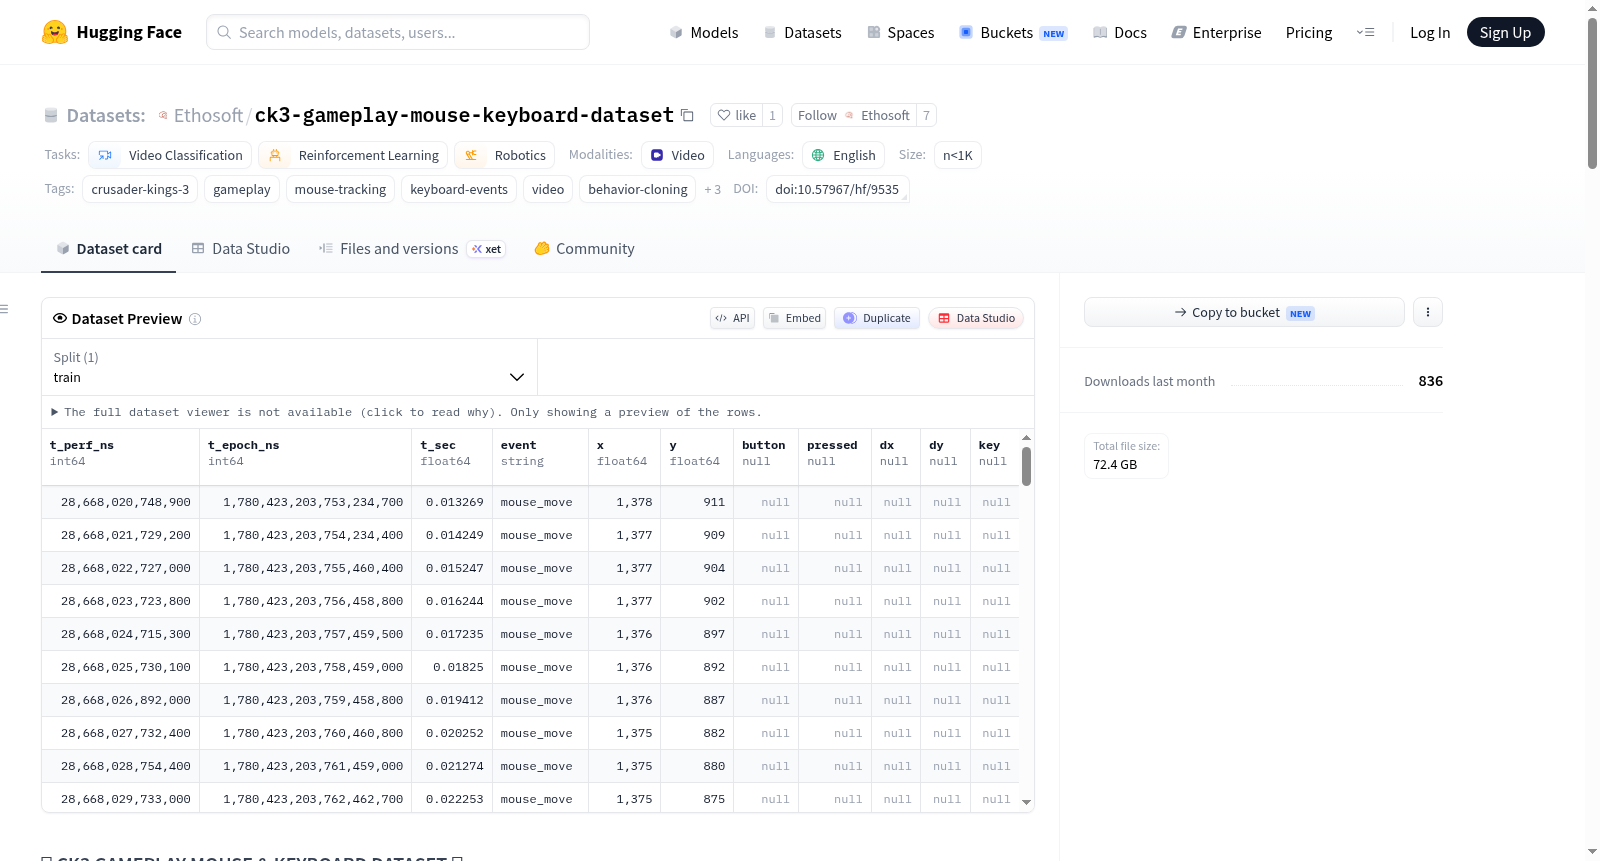This screenshot has width=1600, height=861.
Task: Switch to the Data Studio tab
Action: [241, 249]
